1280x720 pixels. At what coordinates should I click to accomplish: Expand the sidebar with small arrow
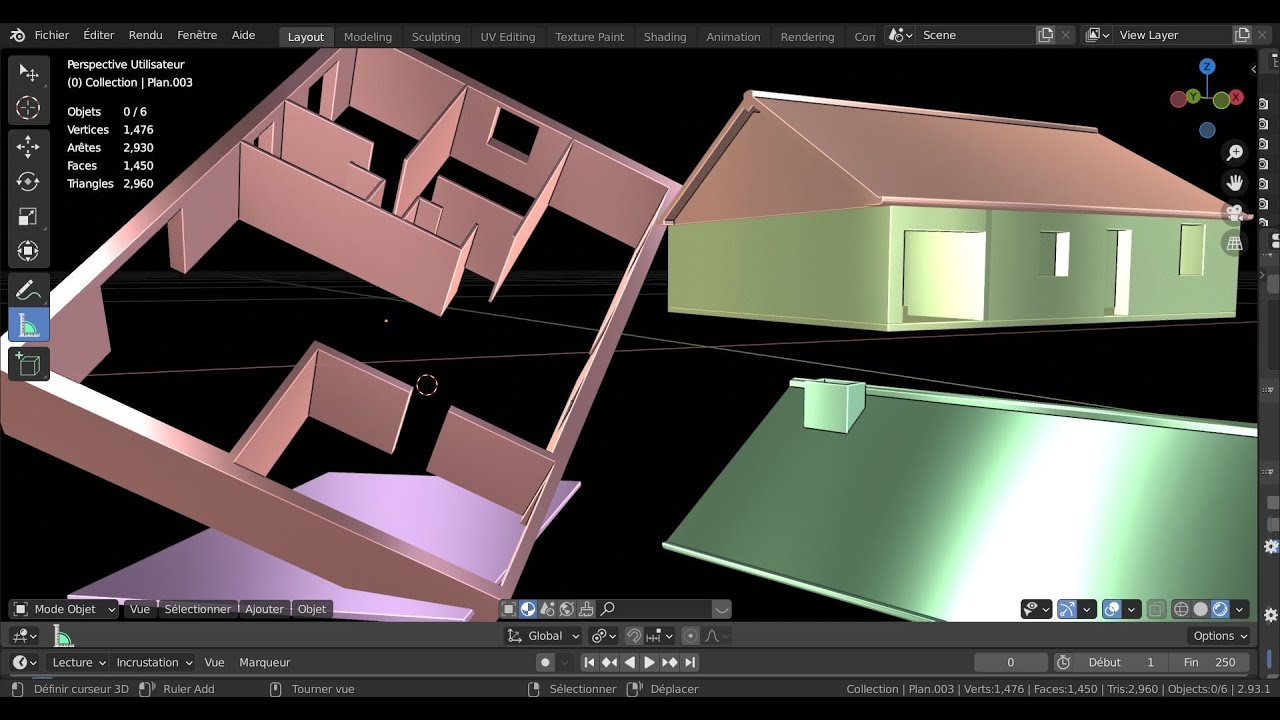[x=1253, y=69]
